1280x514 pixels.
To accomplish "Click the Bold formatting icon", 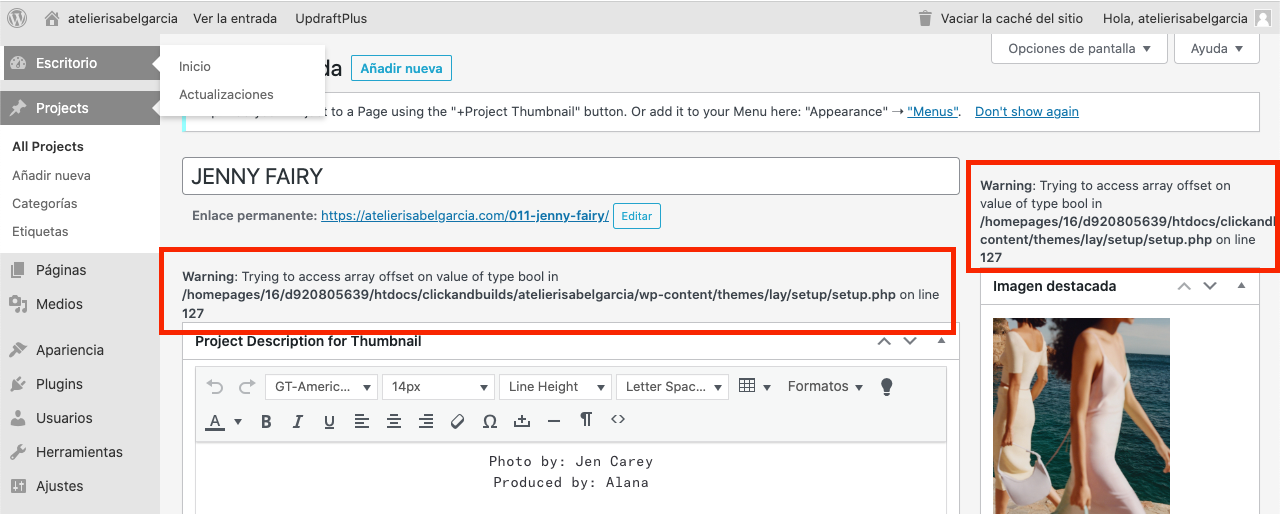I will coord(266,422).
